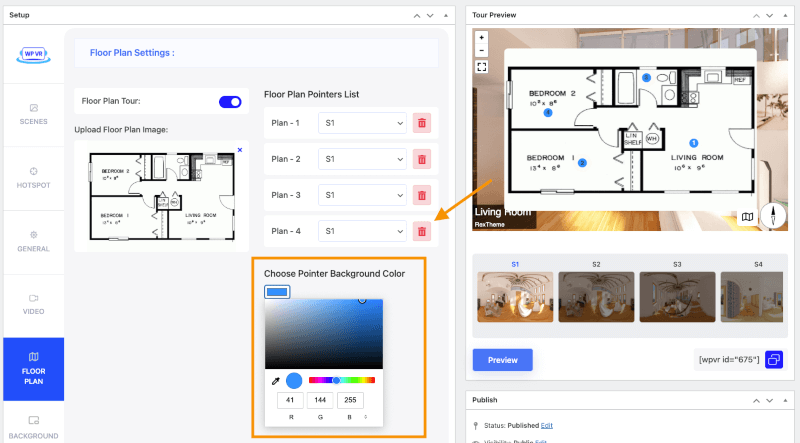800x443 pixels.
Task: Move the Publish panel down
Action: [769, 401]
